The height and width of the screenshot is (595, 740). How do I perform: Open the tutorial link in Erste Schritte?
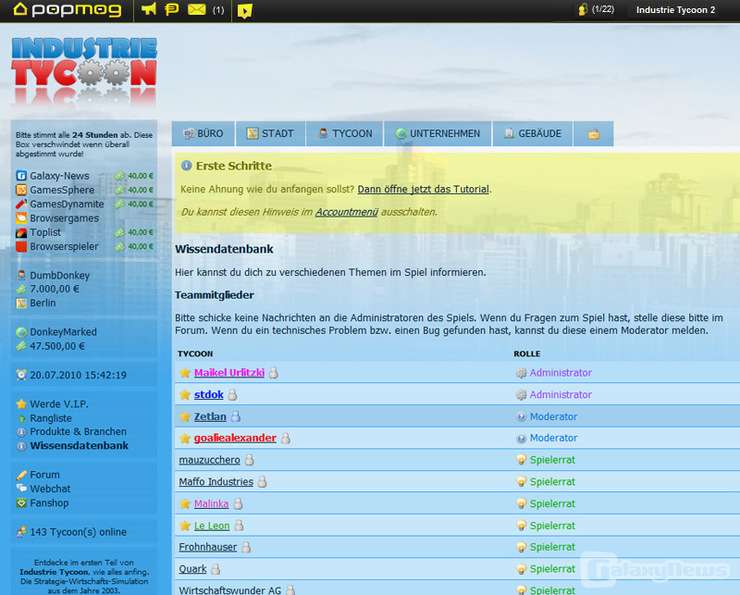[423, 189]
